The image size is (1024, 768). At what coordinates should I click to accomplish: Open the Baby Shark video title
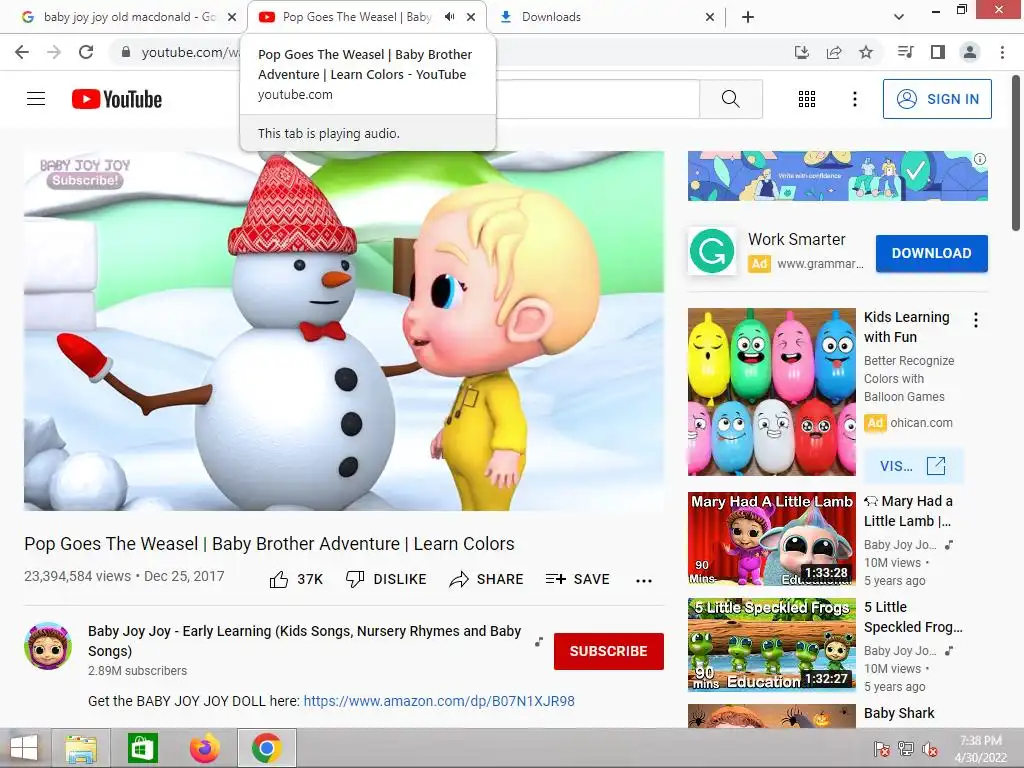(x=899, y=713)
